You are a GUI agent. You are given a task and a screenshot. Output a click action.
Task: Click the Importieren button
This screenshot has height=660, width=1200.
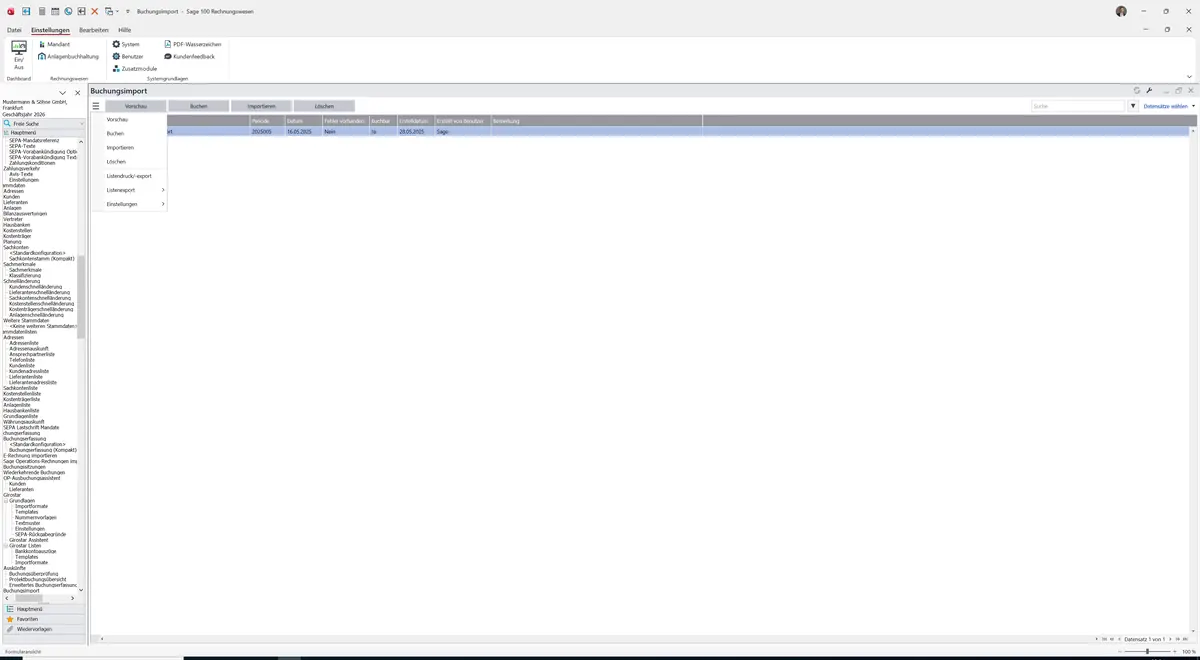point(261,106)
